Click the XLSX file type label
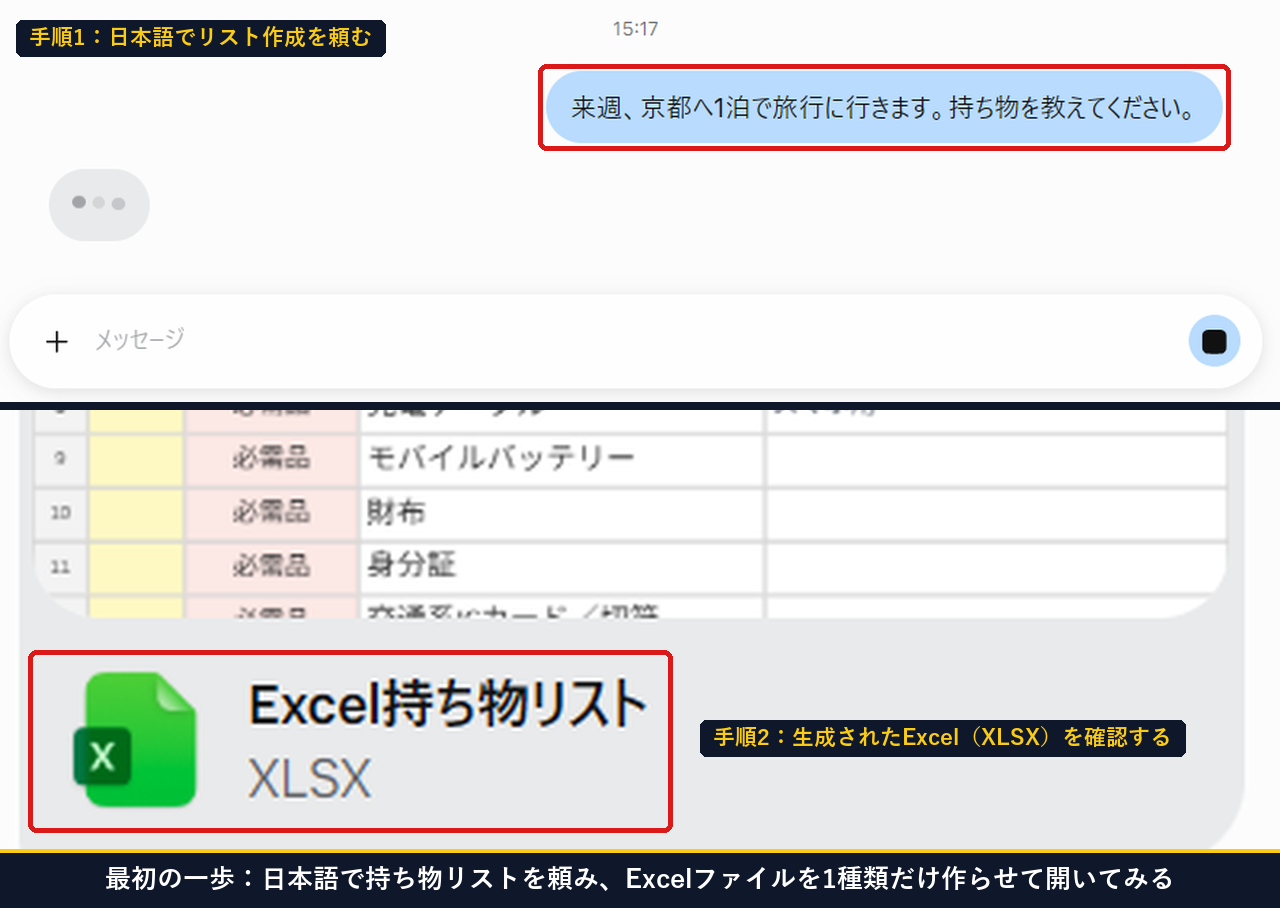This screenshot has height=908, width=1280. click(309, 780)
